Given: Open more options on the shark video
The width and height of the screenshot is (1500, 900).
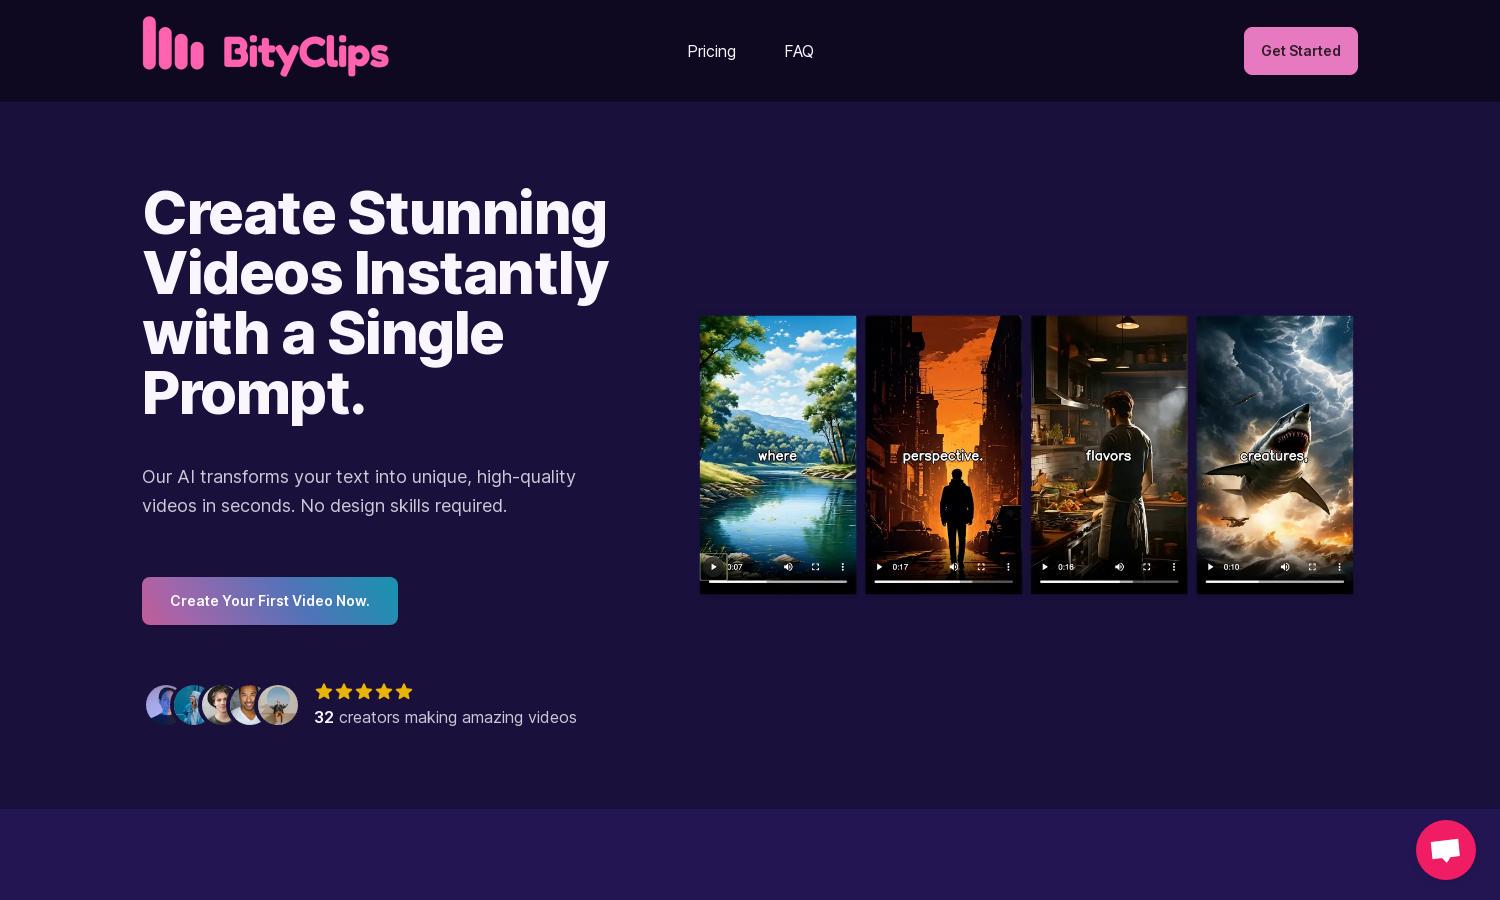Looking at the screenshot, I should tap(1340, 567).
